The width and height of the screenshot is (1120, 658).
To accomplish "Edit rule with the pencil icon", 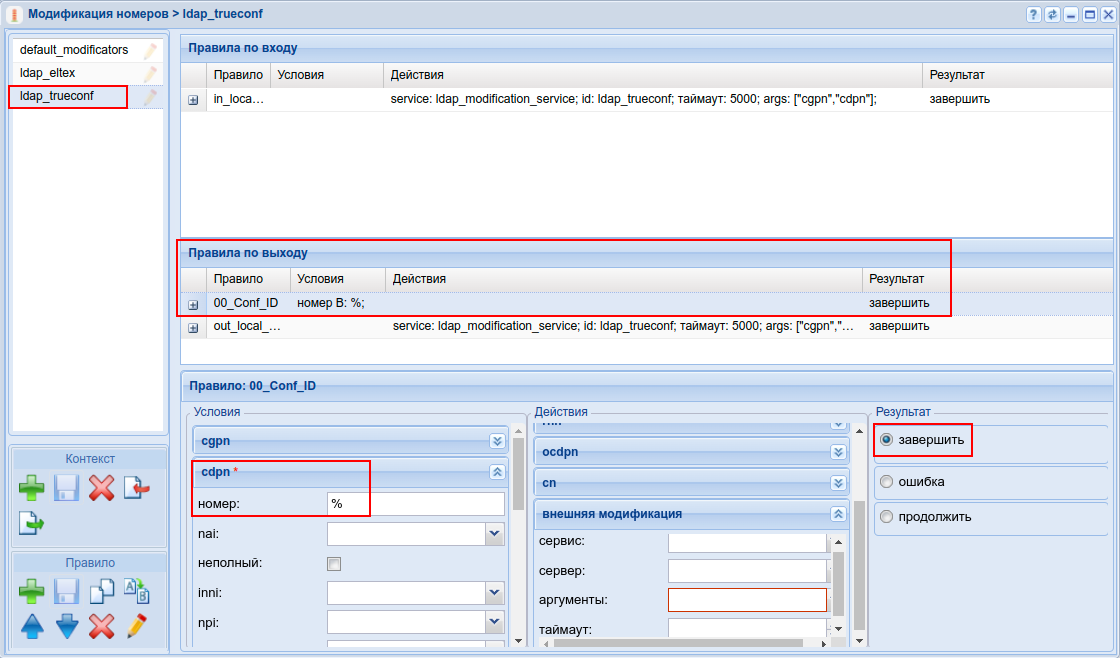I will [x=136, y=627].
